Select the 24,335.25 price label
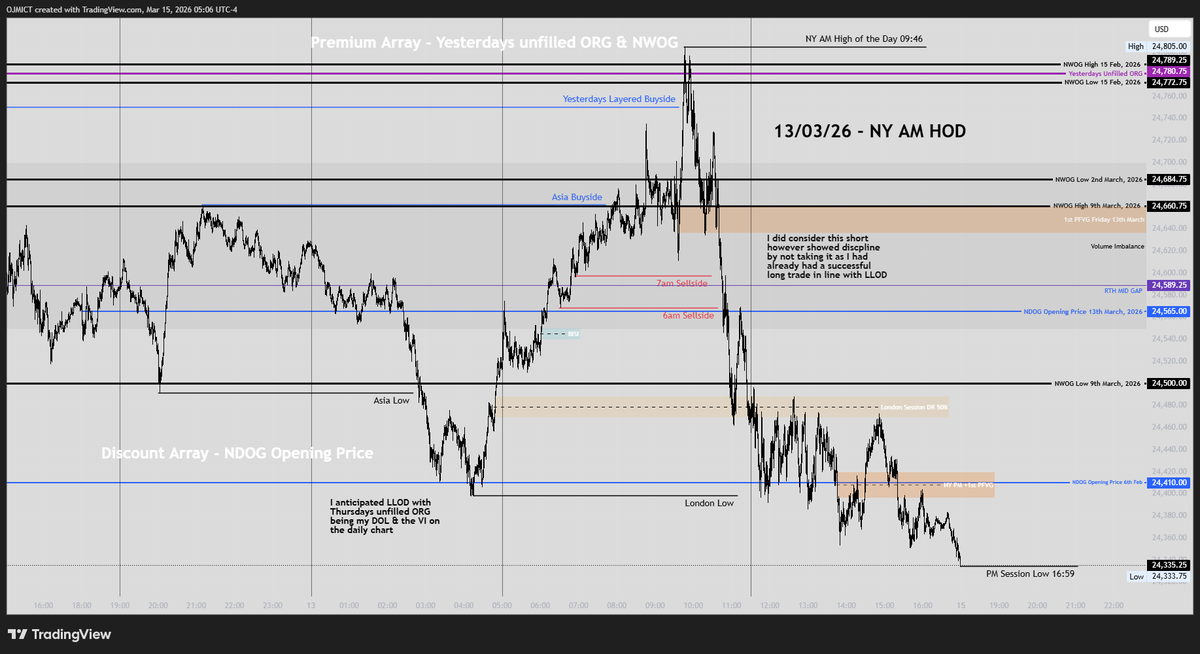The width and height of the screenshot is (1200, 654). pos(1168,566)
